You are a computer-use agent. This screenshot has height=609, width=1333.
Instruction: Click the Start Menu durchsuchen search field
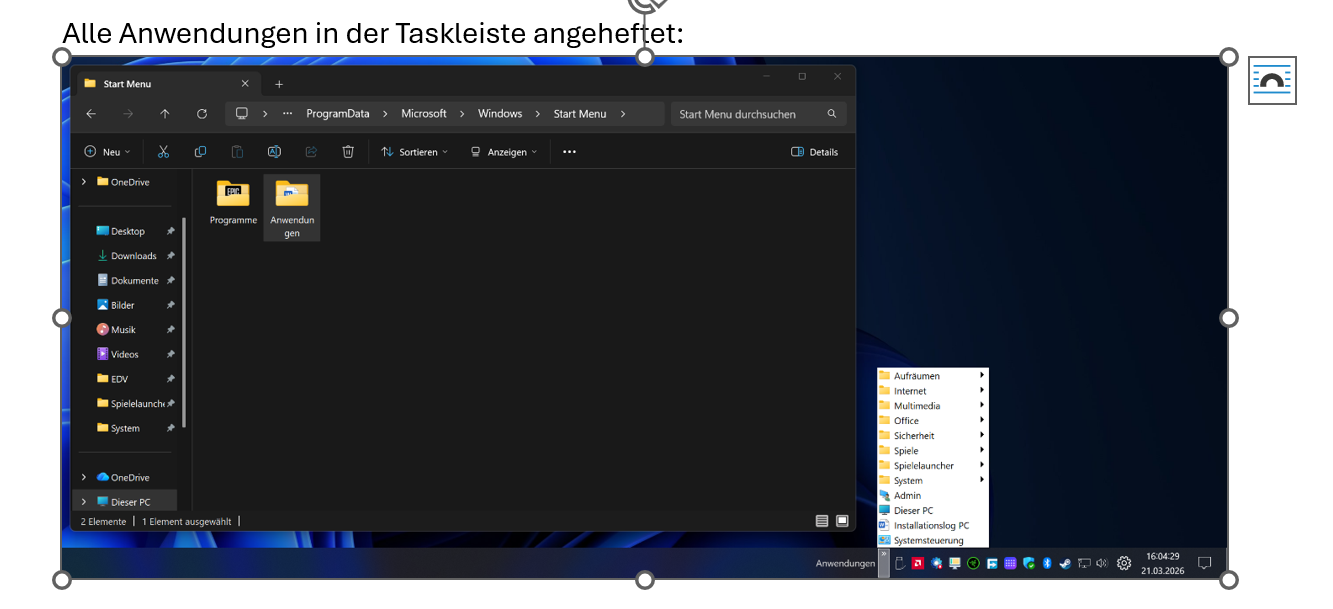coord(758,114)
